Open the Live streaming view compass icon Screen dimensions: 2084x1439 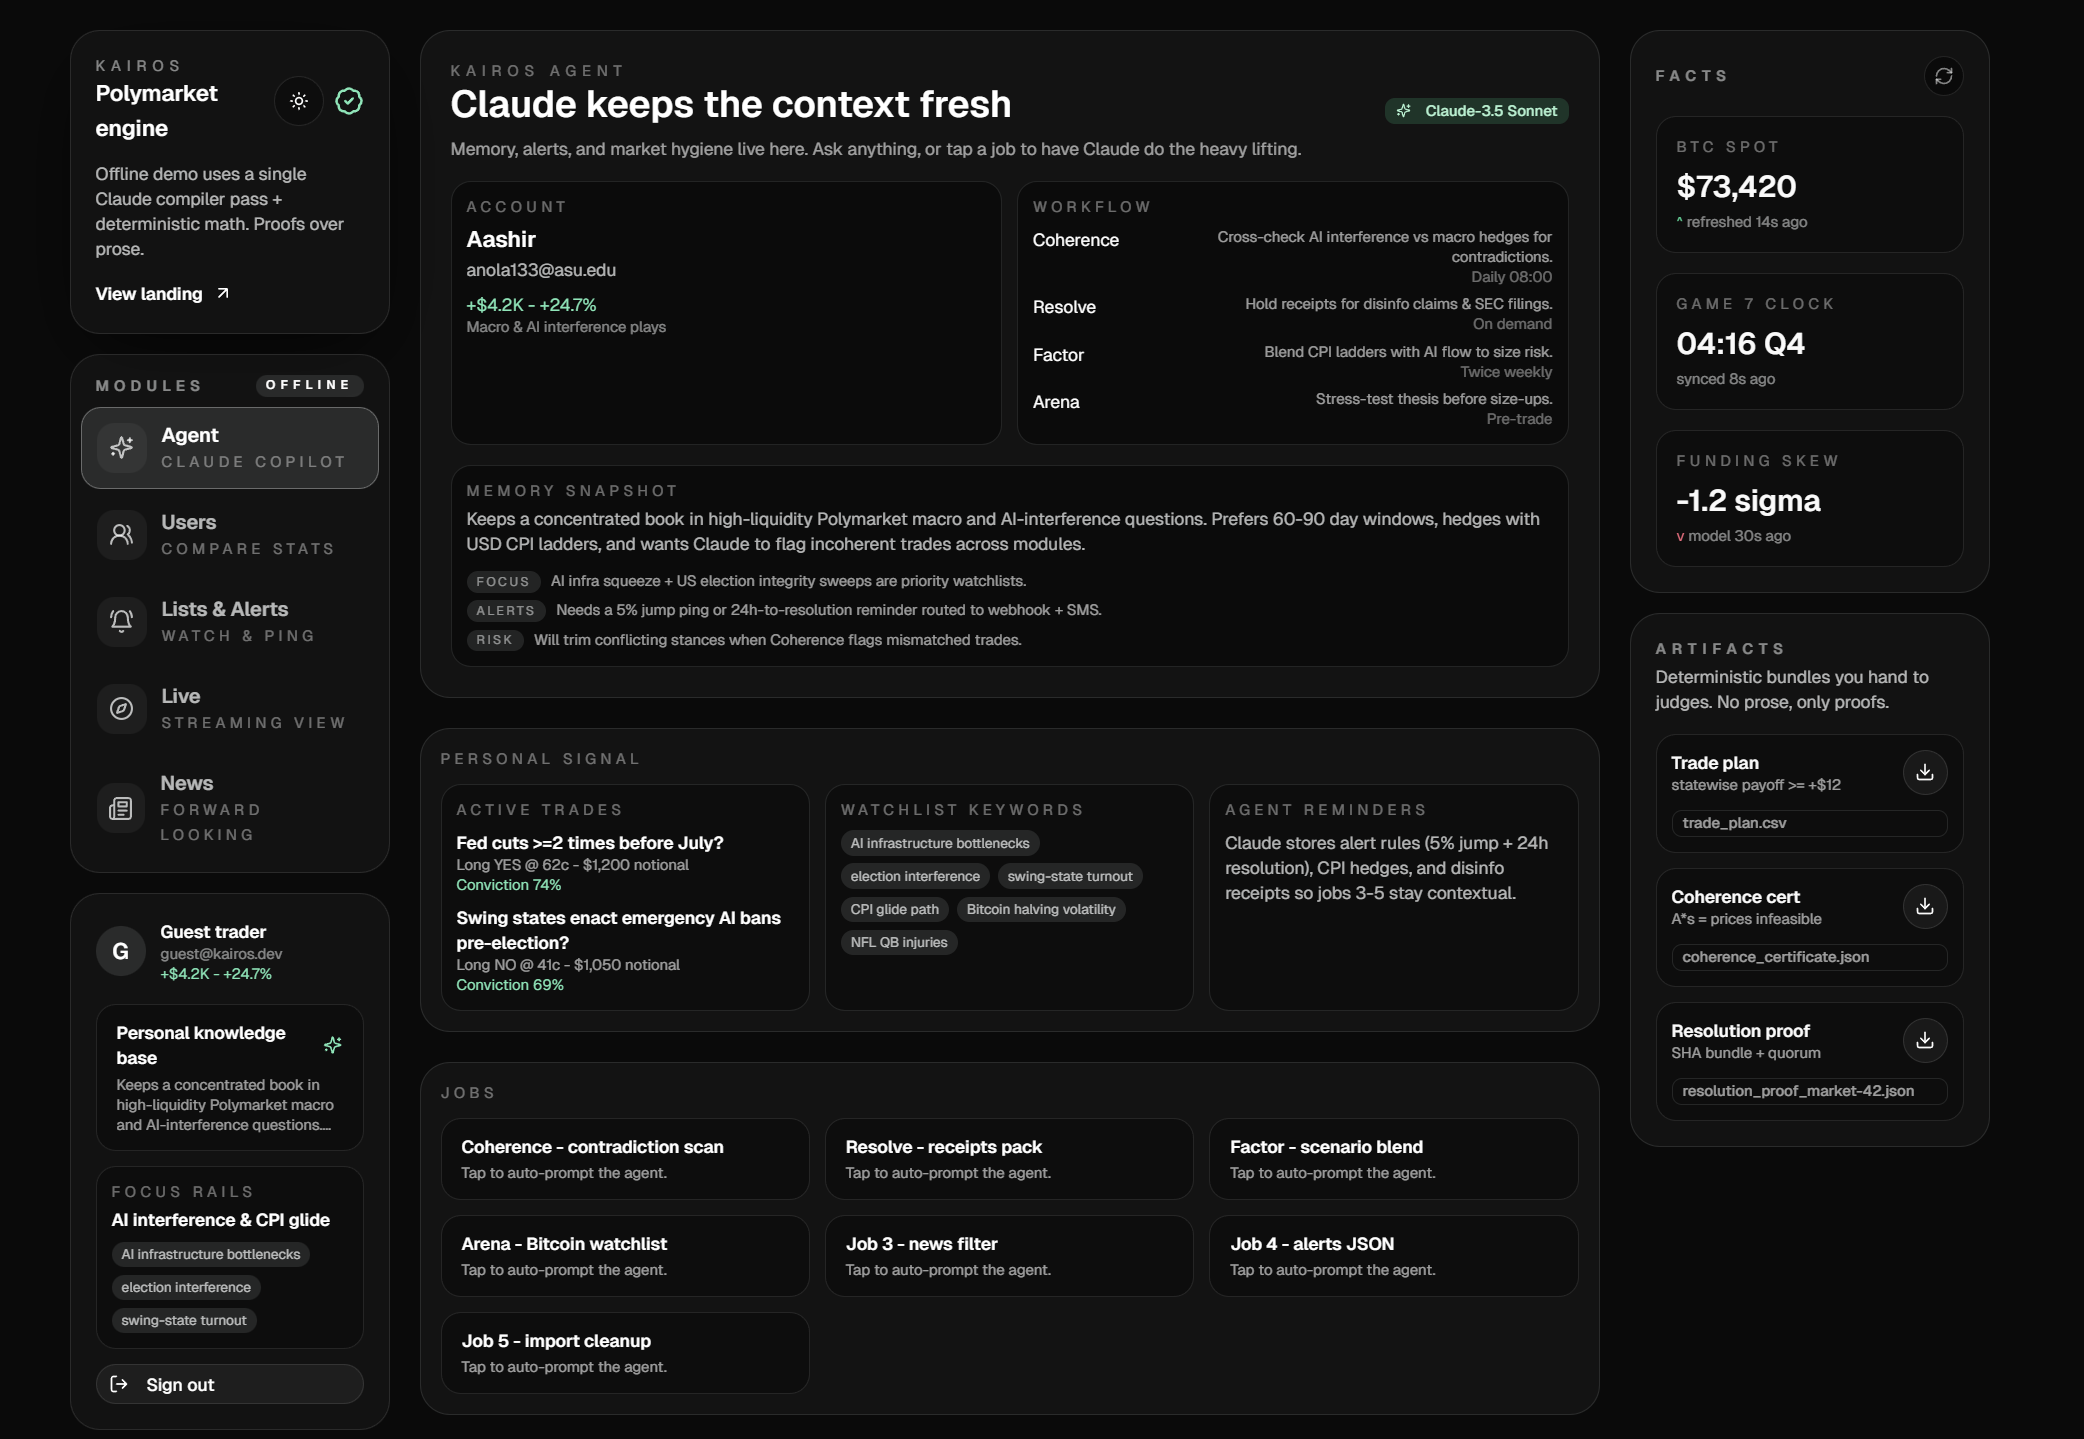(x=122, y=708)
